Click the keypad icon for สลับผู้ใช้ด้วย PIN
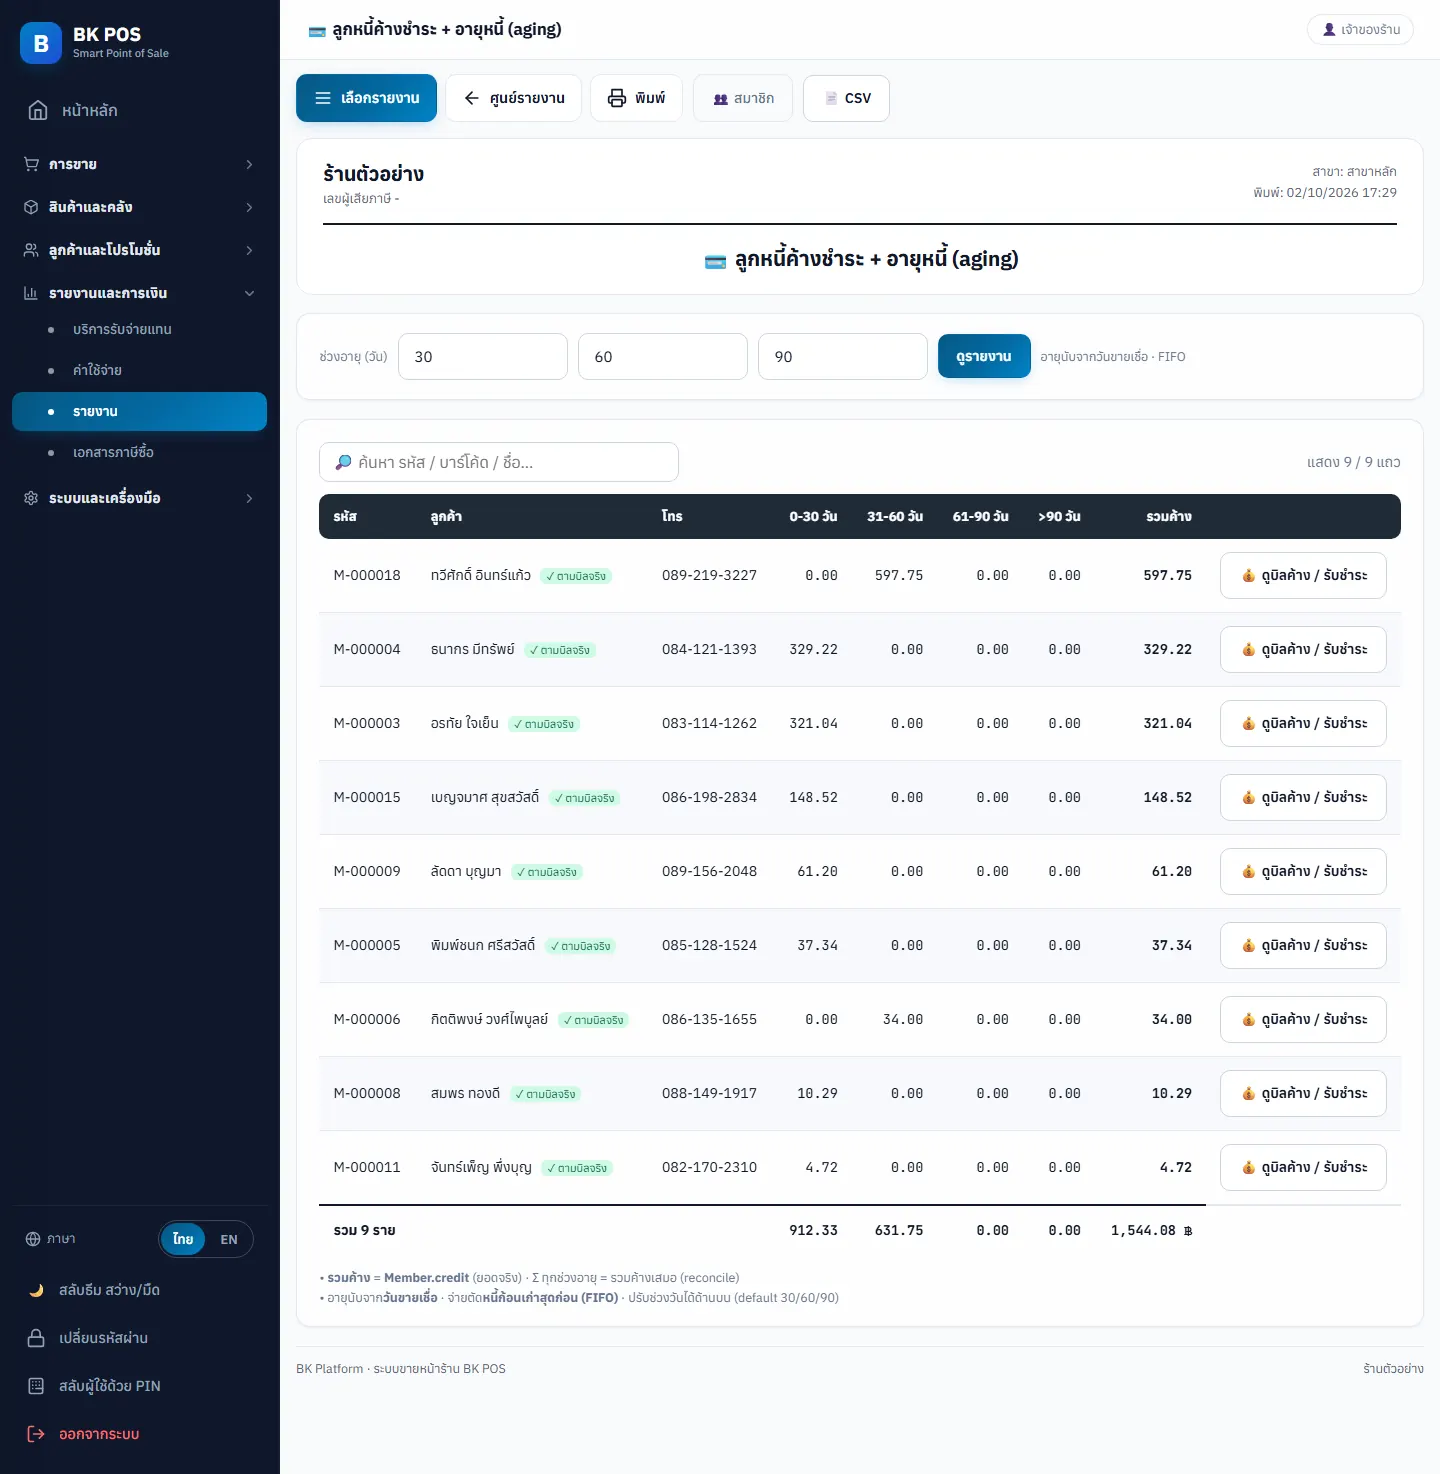The width and height of the screenshot is (1440, 1474). [x=36, y=1386]
